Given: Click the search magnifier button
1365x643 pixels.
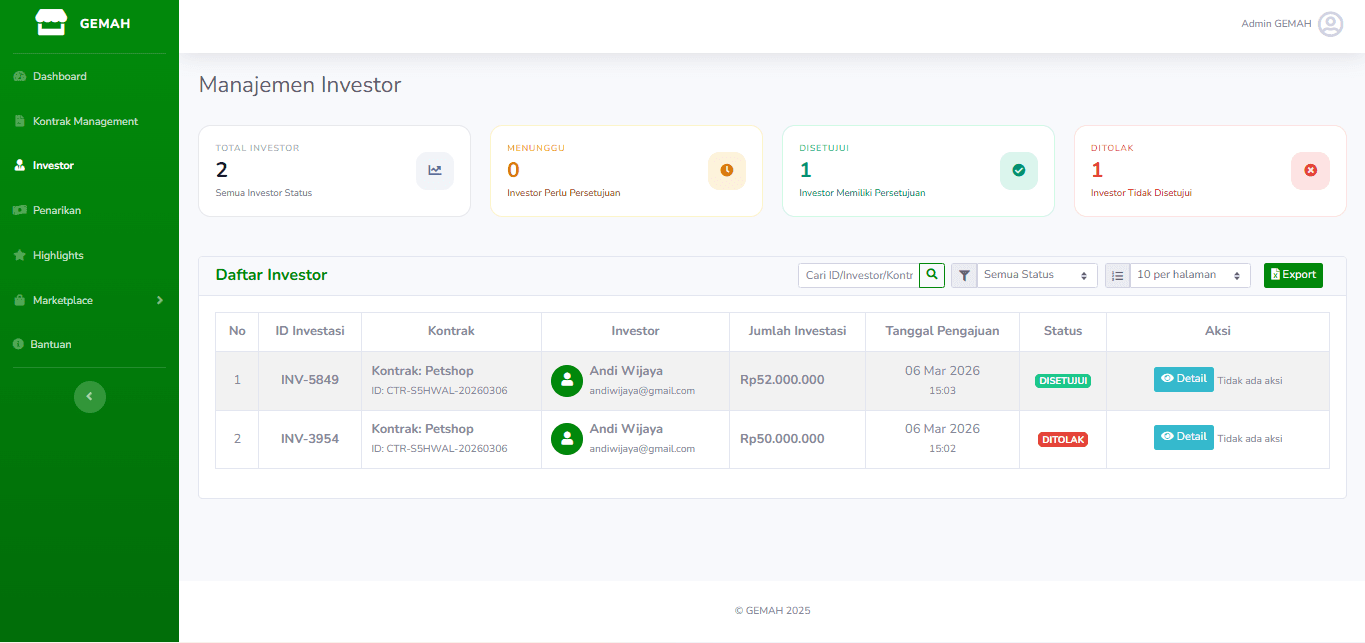Looking at the screenshot, I should point(932,275).
